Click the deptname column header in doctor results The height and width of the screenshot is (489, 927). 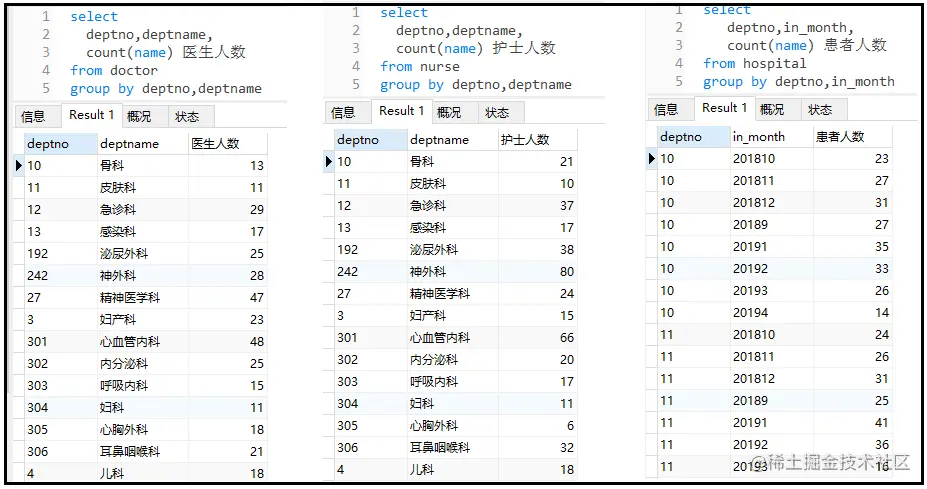pos(142,144)
